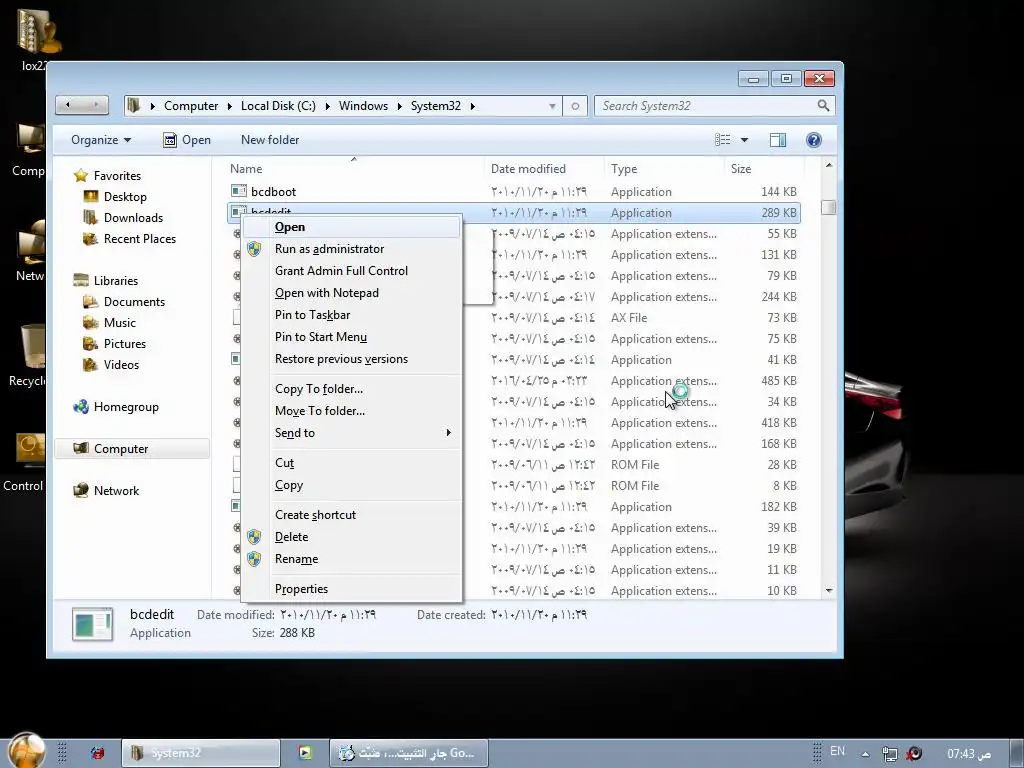Viewport: 1024px width, 768px height.
Task: Click the Libraries icon in the sidebar
Action: point(81,280)
